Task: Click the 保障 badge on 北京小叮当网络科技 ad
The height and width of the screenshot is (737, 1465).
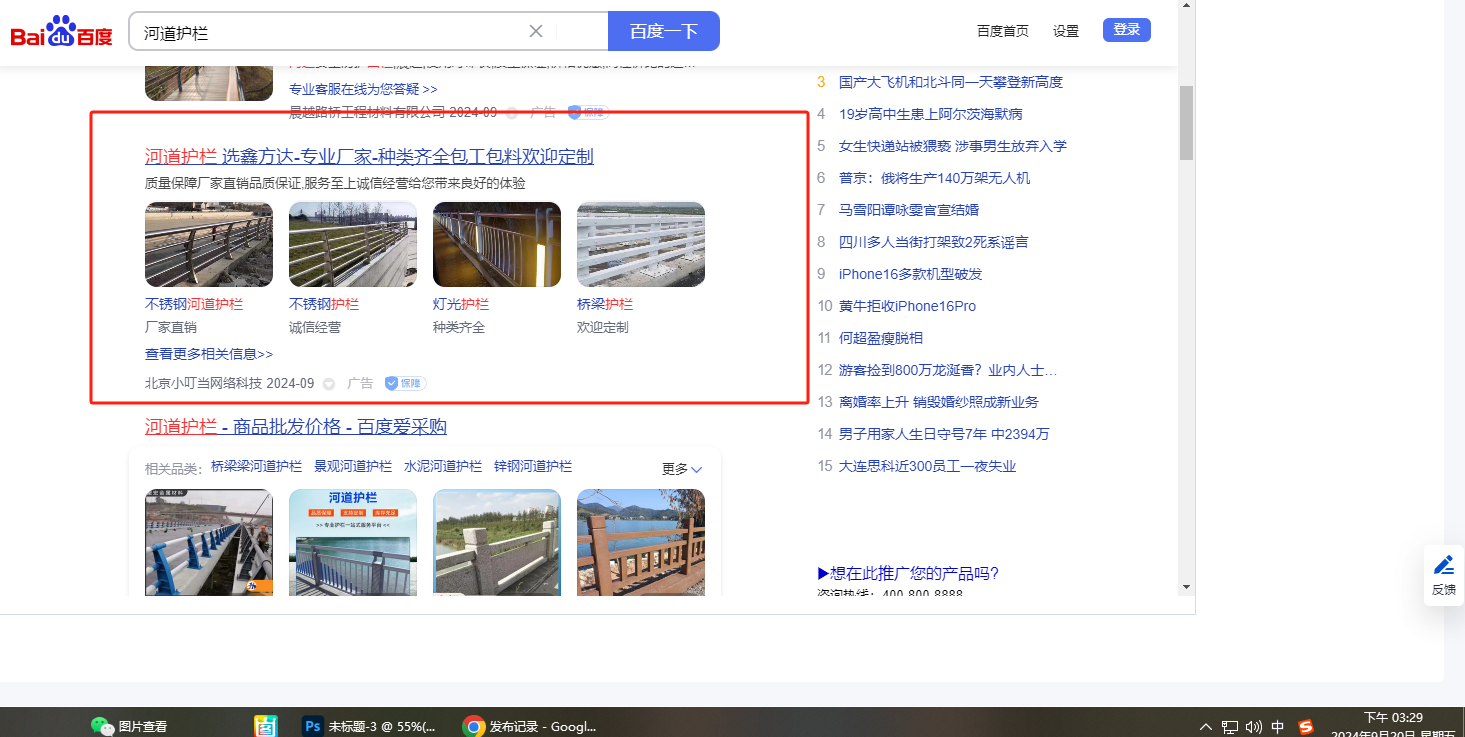Action: pyautogui.click(x=406, y=383)
